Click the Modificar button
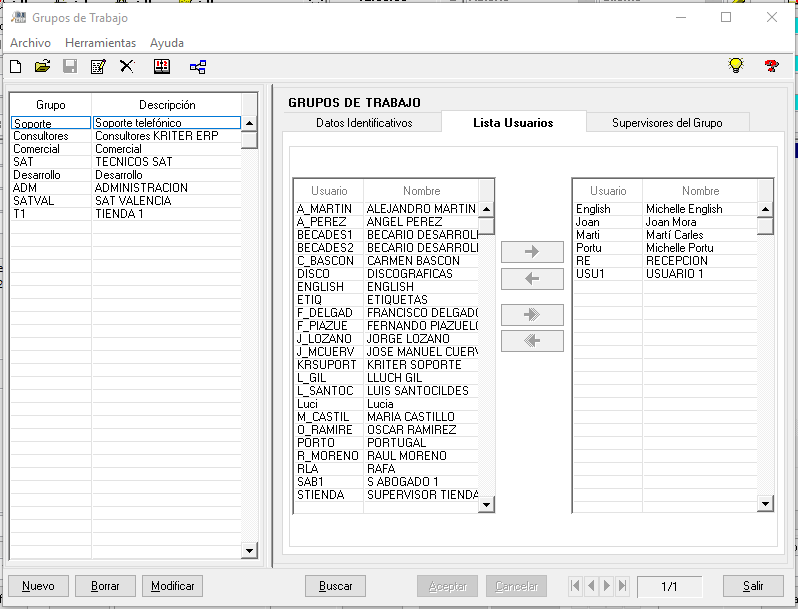The width and height of the screenshot is (798, 609). click(173, 586)
